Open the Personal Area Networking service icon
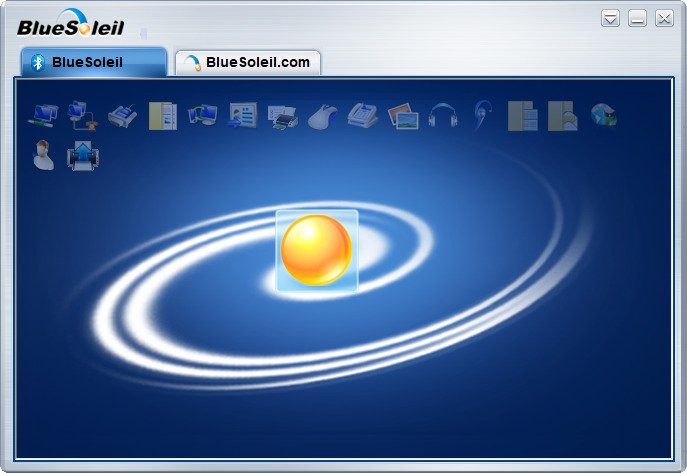The width and height of the screenshot is (687, 473). [43, 116]
